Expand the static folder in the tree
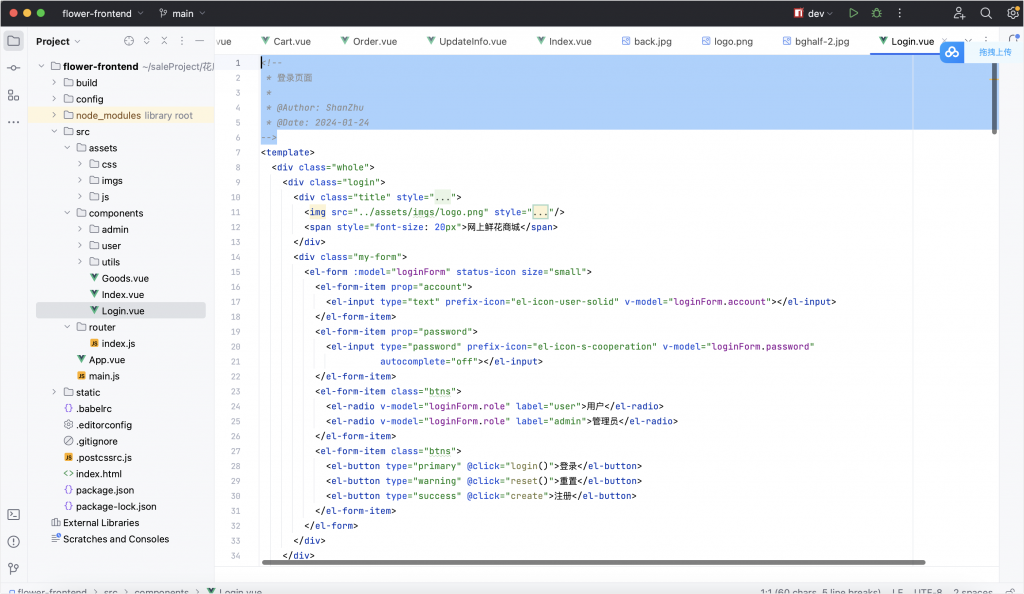 coord(54,393)
